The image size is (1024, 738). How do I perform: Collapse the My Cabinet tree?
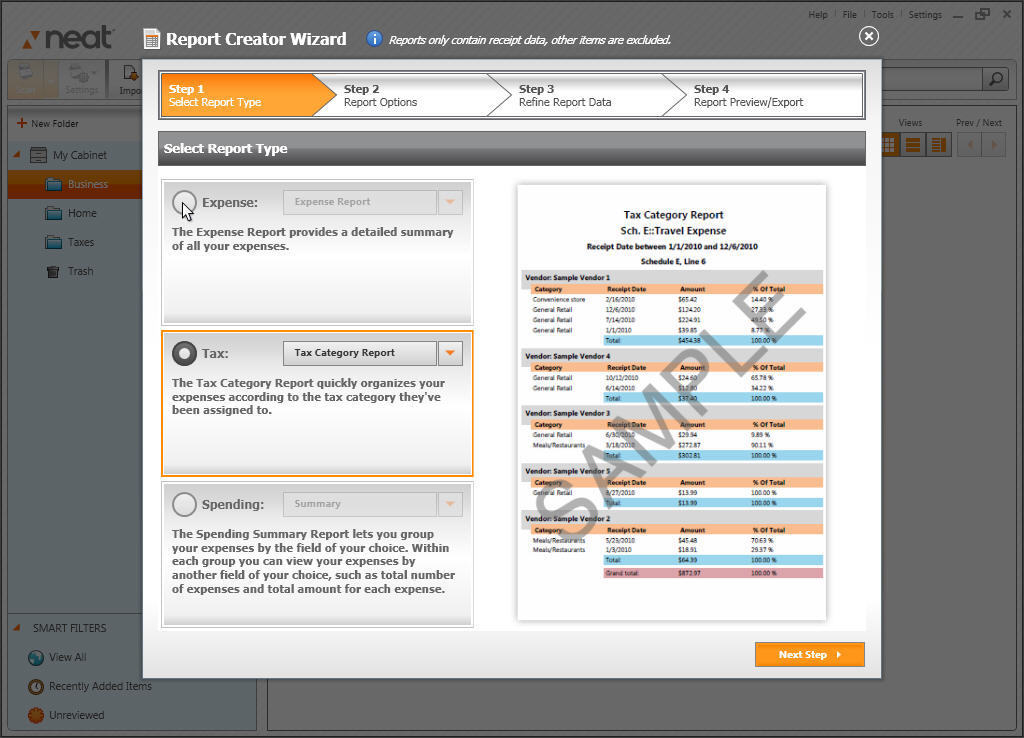point(14,155)
